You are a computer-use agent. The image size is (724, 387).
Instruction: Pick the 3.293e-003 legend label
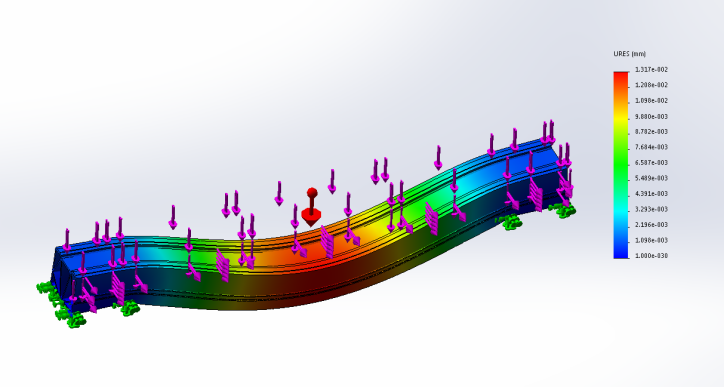[651, 209]
